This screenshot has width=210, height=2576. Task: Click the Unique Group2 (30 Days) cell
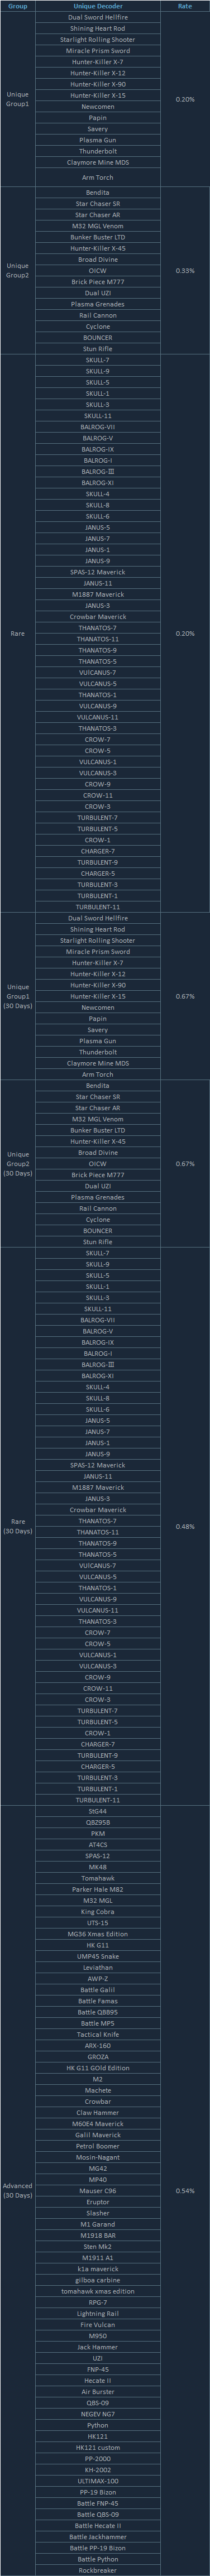point(18,1164)
